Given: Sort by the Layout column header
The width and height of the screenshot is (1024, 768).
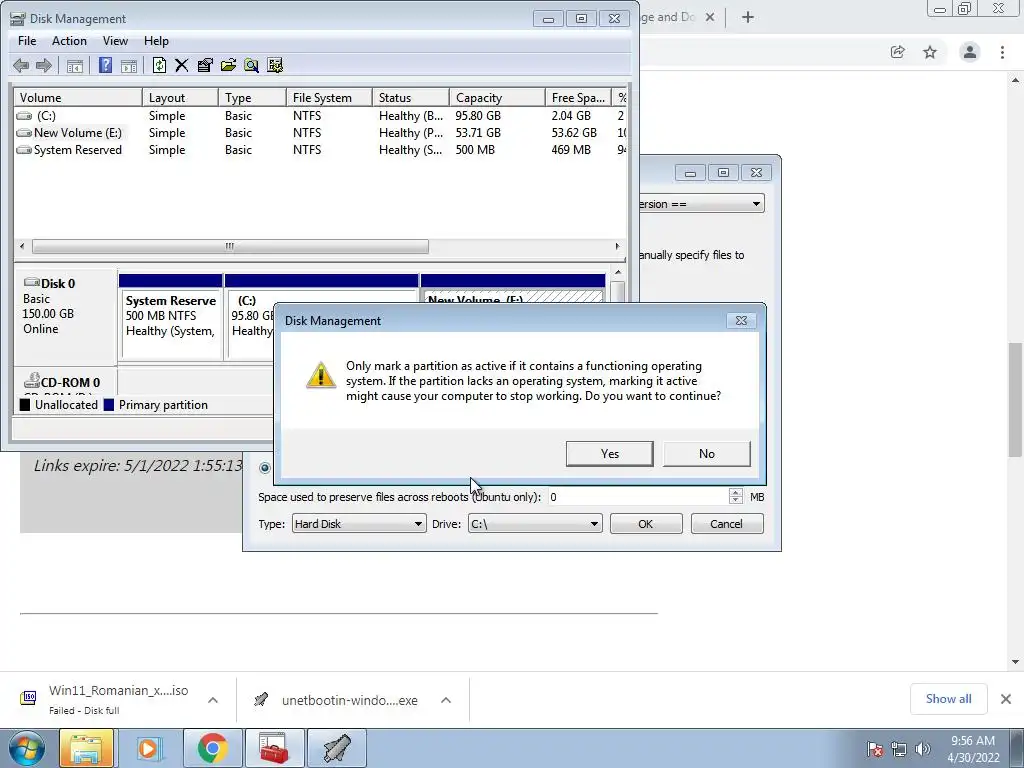Looking at the screenshot, I should (x=180, y=98).
